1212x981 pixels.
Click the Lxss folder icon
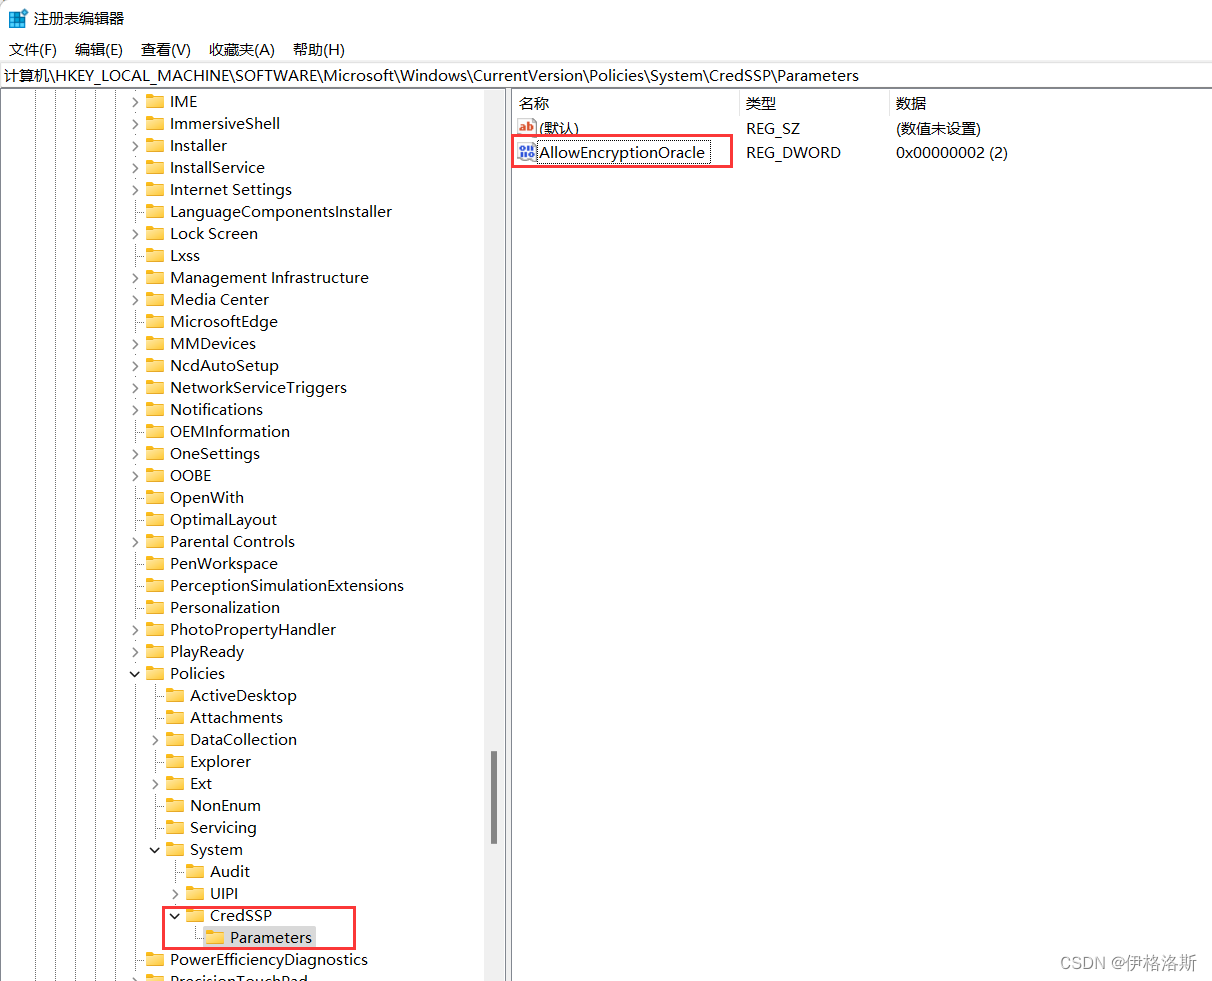pyautogui.click(x=155, y=255)
